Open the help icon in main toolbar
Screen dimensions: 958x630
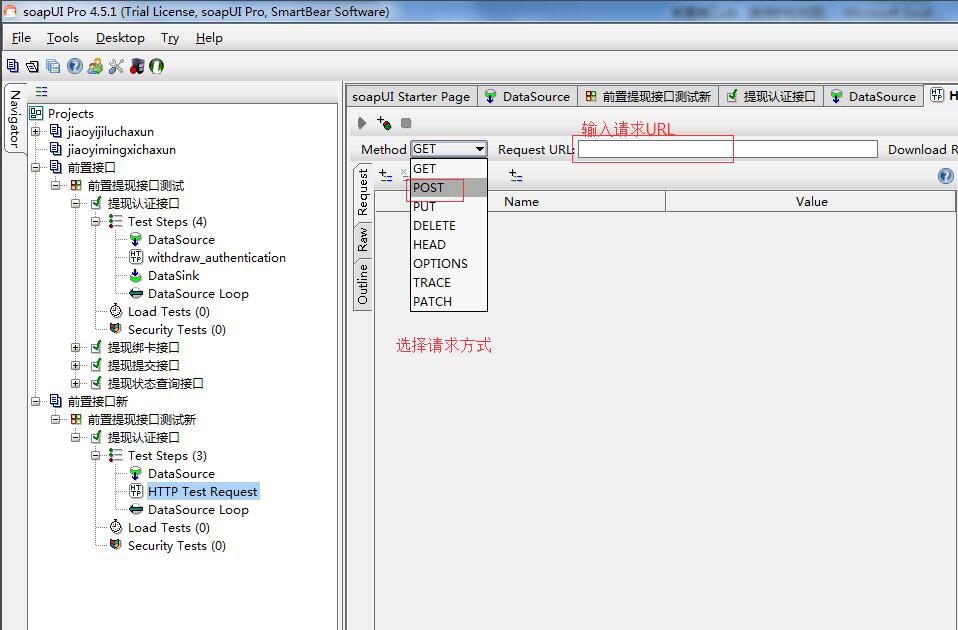pos(75,66)
